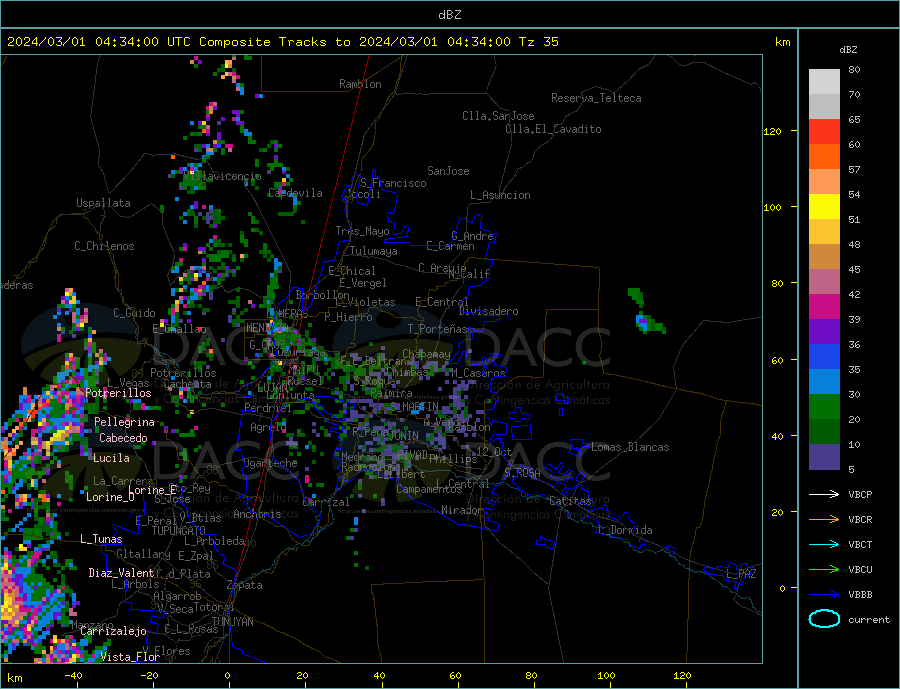Click the Pellegrina place label
This screenshot has width=900, height=689.
click(x=125, y=422)
